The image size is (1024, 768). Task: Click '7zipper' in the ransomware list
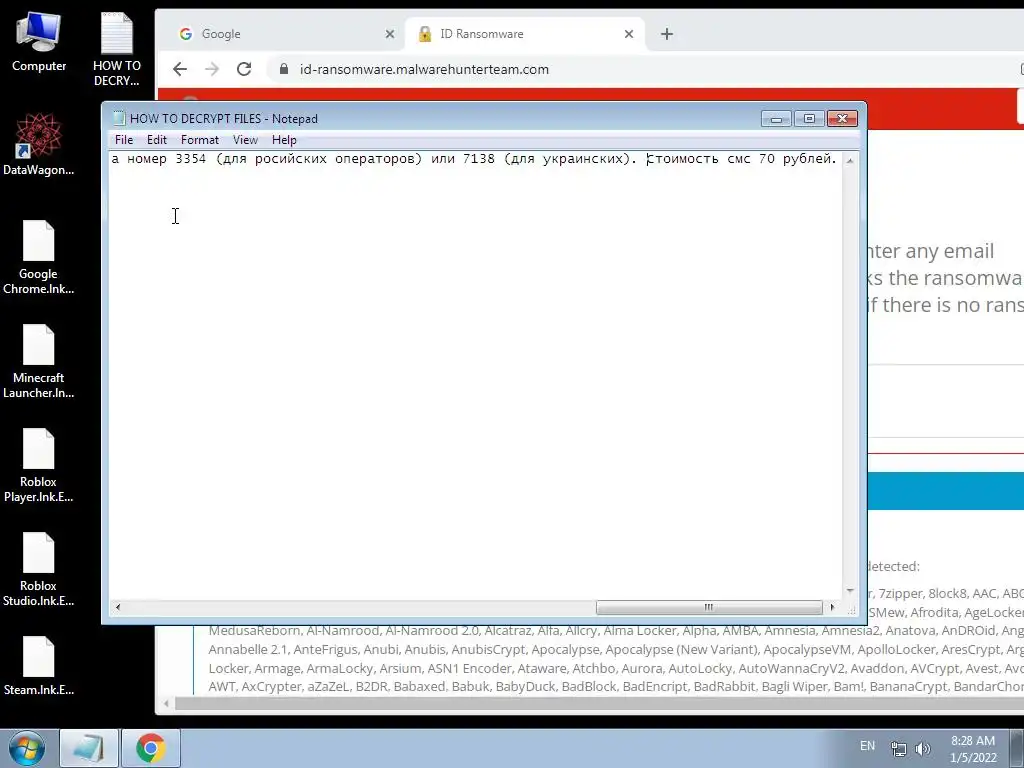(900, 594)
